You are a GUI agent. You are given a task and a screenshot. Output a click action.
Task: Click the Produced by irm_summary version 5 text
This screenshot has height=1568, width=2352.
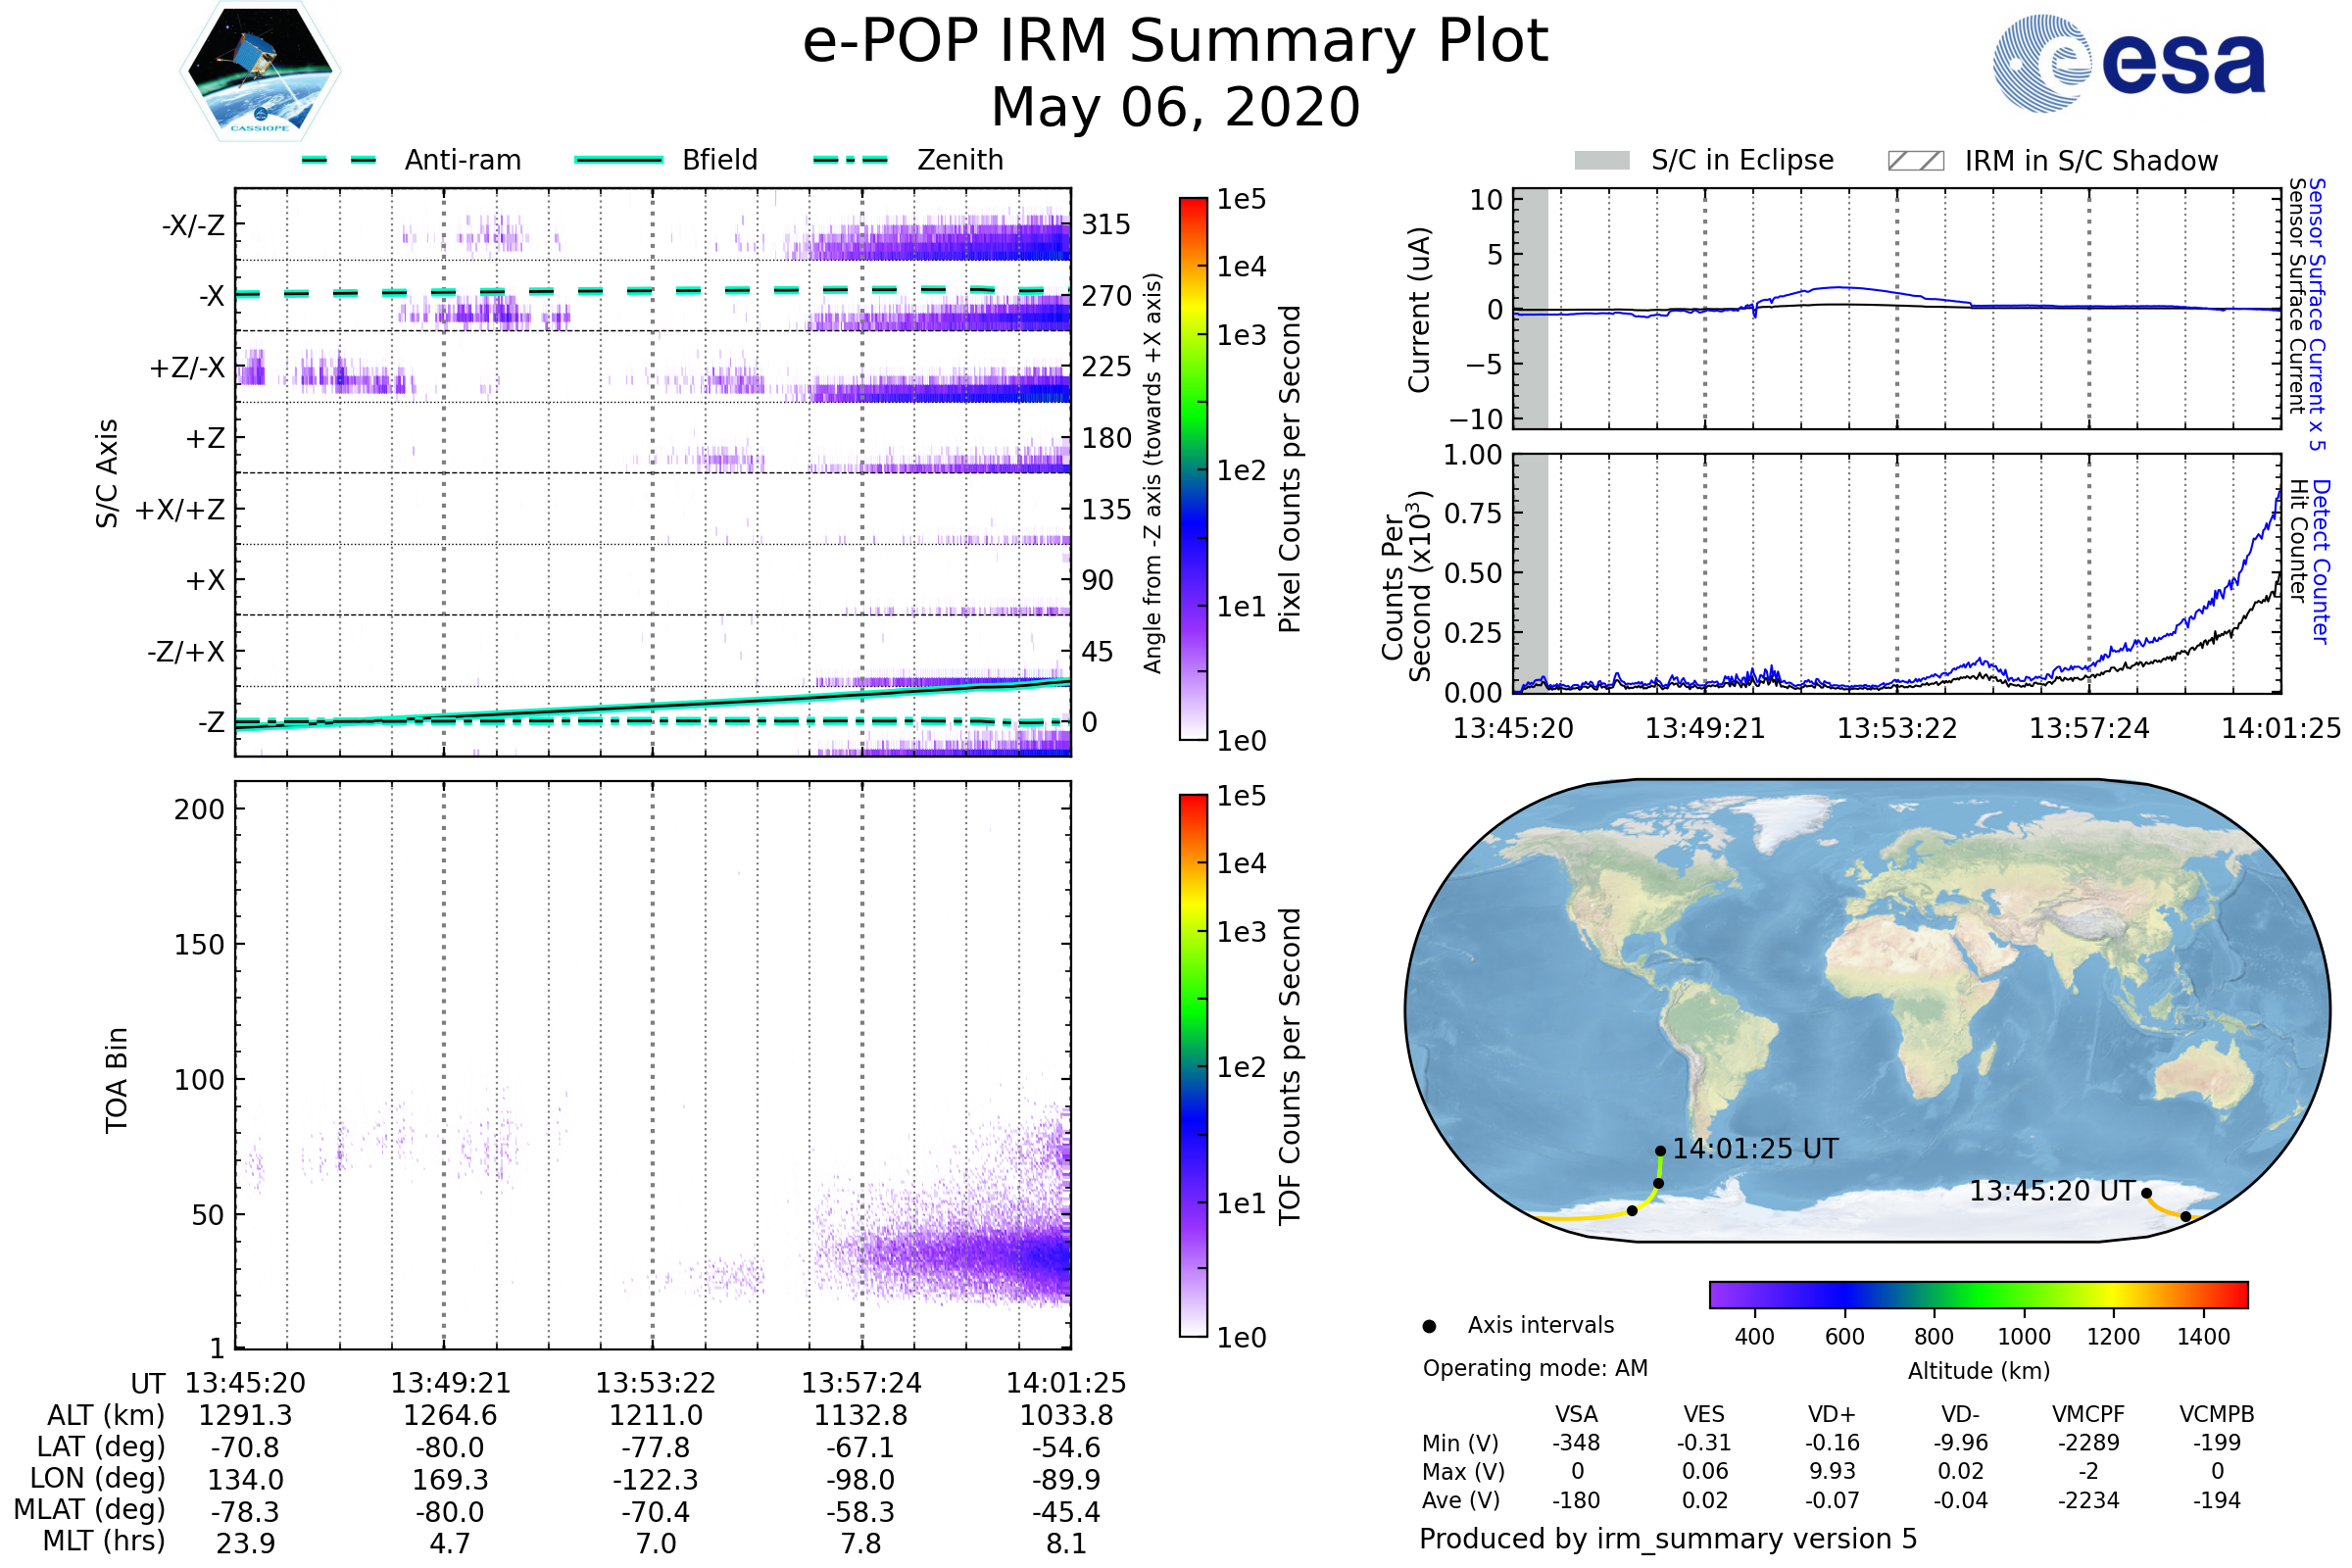pyautogui.click(x=1667, y=1539)
